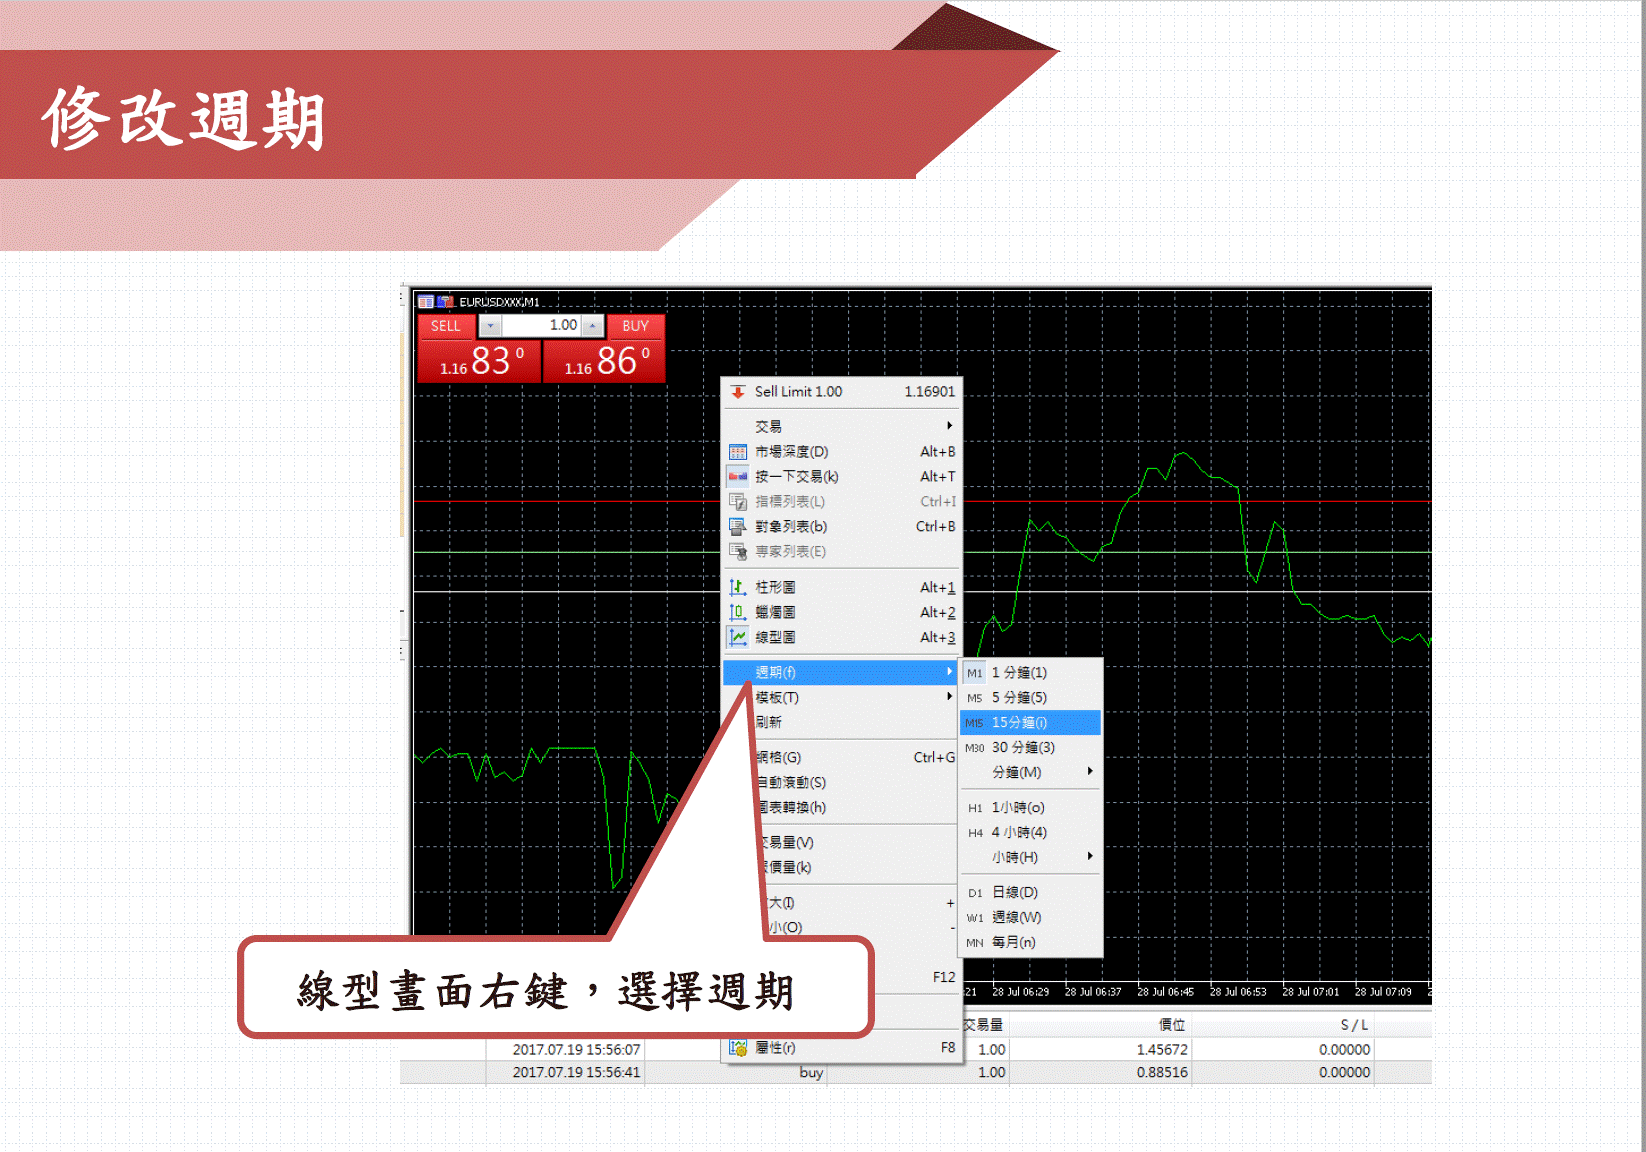Open the 對象列表(b) object list

click(841, 527)
